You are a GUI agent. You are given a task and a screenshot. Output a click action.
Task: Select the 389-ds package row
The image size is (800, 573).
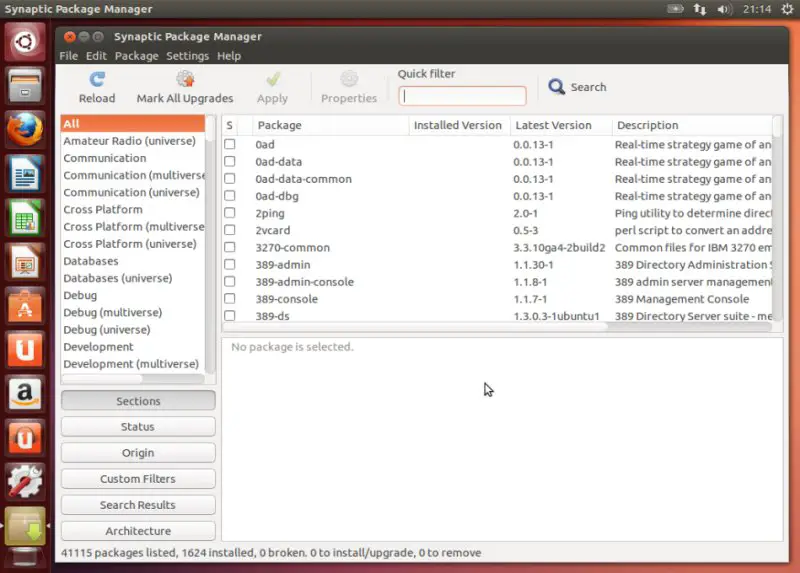(497, 316)
